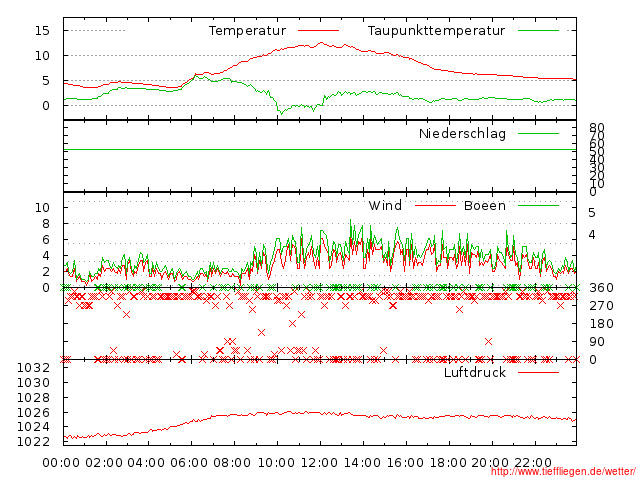Image resolution: width=640 pixels, height=480 pixels.
Task: Click the 15 temperature axis value
Action: [x=42, y=31]
